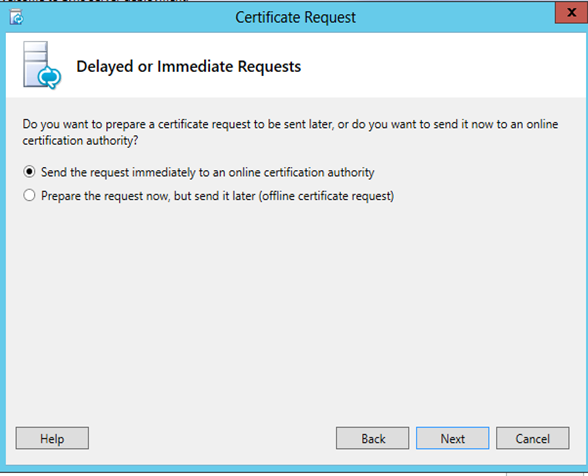Click the 'Do you want to prepare' question line
588x476 pixels.
[290, 124]
